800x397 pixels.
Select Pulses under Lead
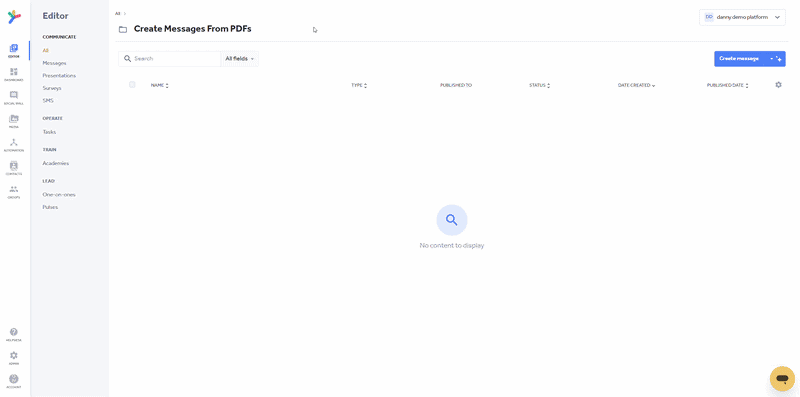pos(50,207)
